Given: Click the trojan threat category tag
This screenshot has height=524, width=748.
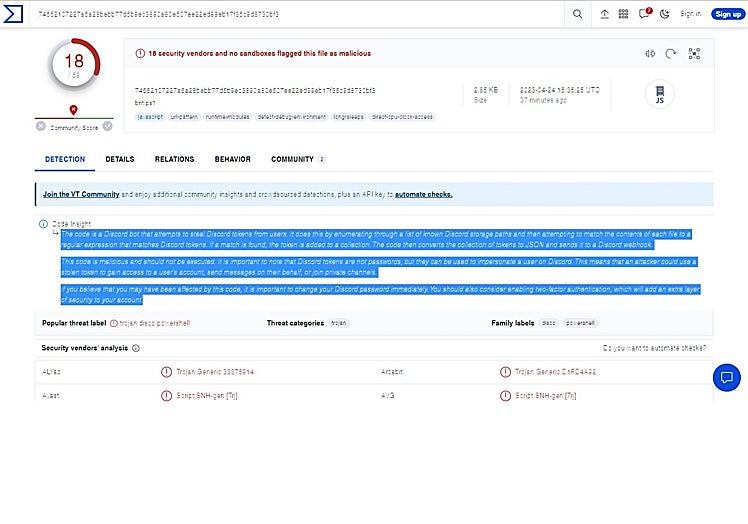Looking at the screenshot, I should (339, 323).
